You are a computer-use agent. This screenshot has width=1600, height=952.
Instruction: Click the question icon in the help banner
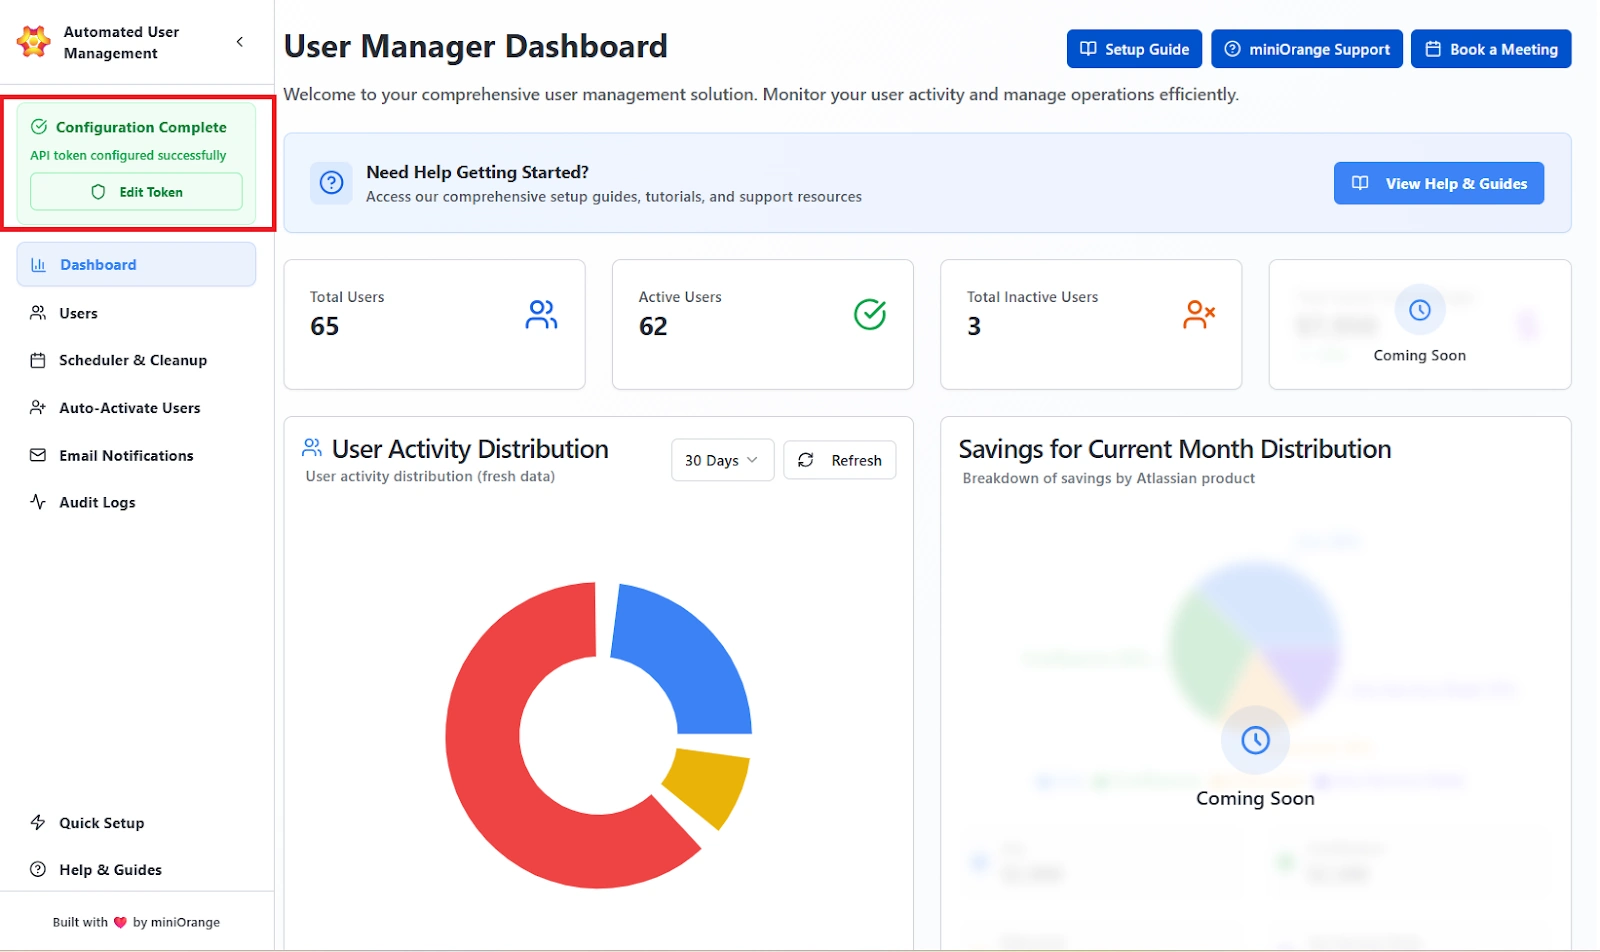[331, 183]
